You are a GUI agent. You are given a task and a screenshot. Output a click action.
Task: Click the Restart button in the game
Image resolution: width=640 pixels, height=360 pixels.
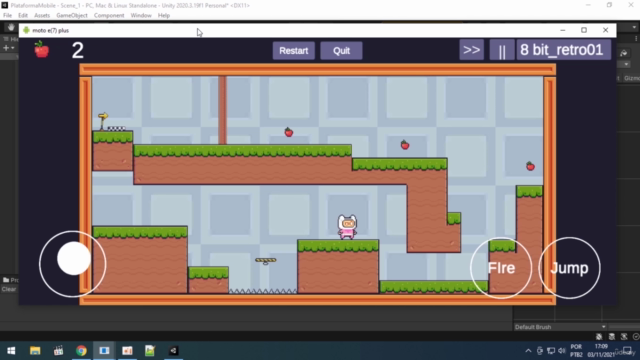click(x=293, y=51)
